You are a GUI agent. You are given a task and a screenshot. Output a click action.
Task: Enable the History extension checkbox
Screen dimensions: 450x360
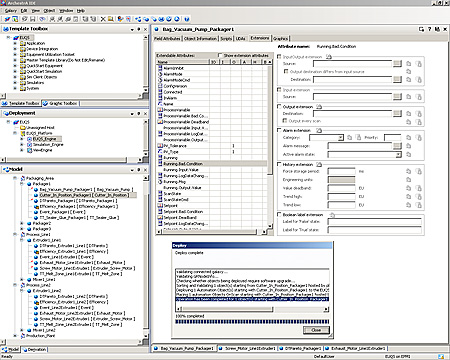pos(279,164)
